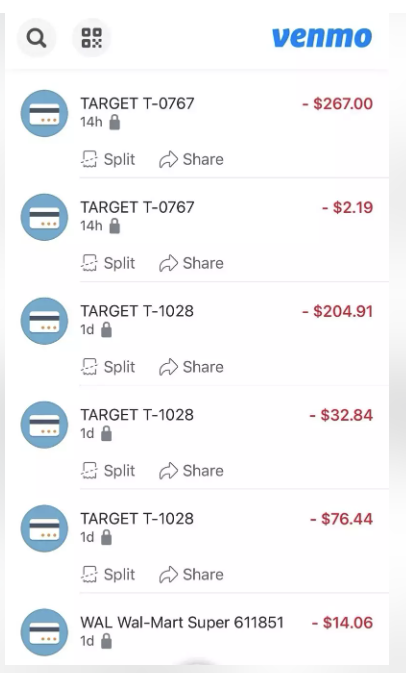406x676 pixels.
Task: Select card icon for $267.00 Target purchase
Action: click(x=44, y=113)
